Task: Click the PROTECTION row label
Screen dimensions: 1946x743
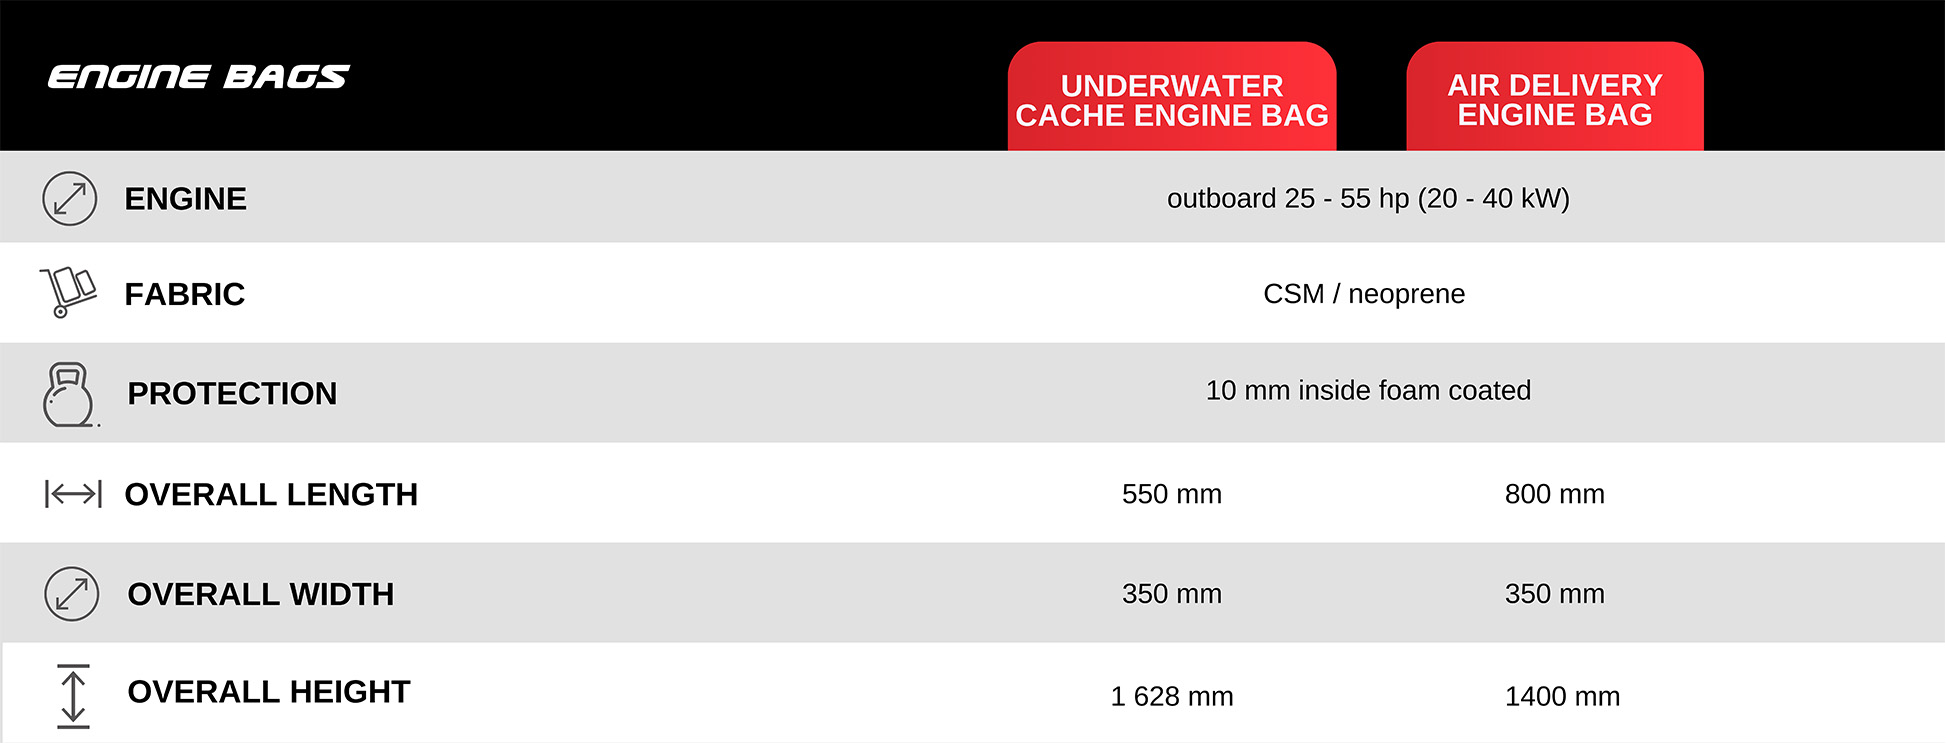Action: click(232, 393)
